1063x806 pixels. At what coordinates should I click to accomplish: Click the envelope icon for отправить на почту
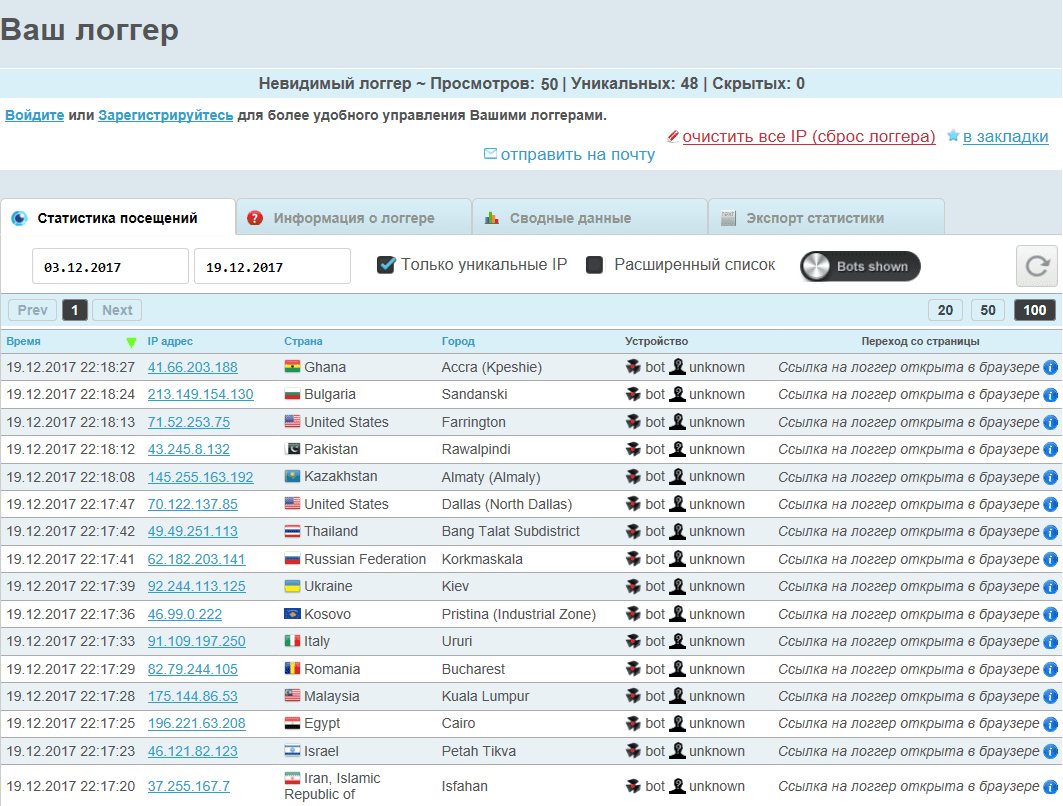pos(490,154)
